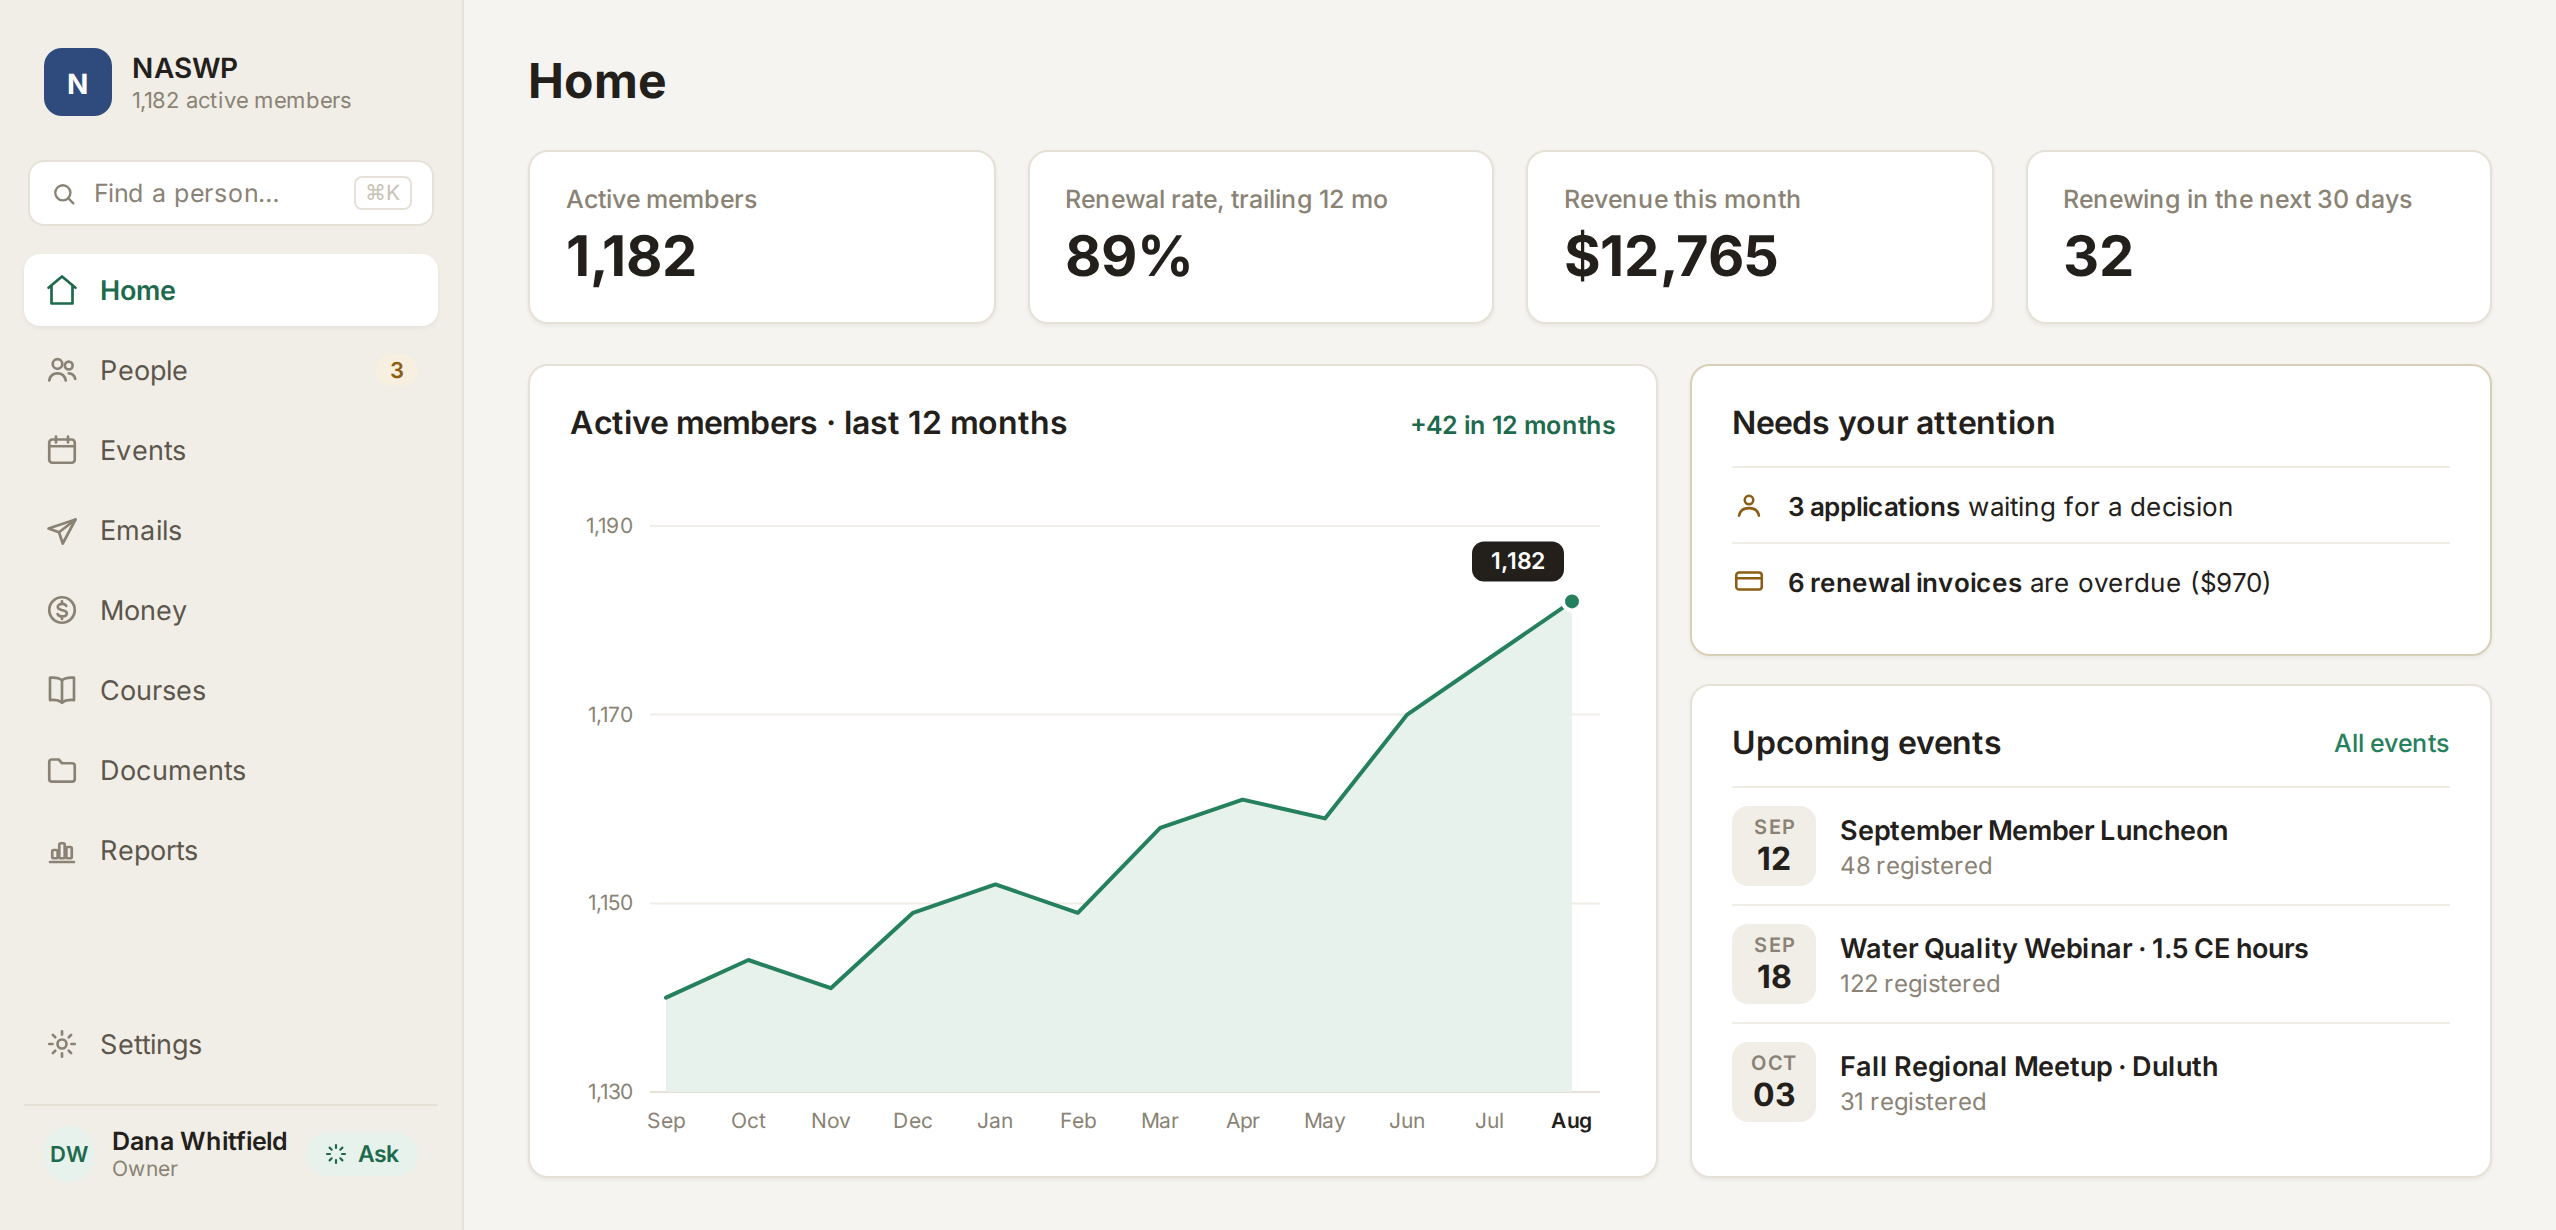
Task: Click the applications person icon
Action: pyautogui.click(x=1749, y=507)
